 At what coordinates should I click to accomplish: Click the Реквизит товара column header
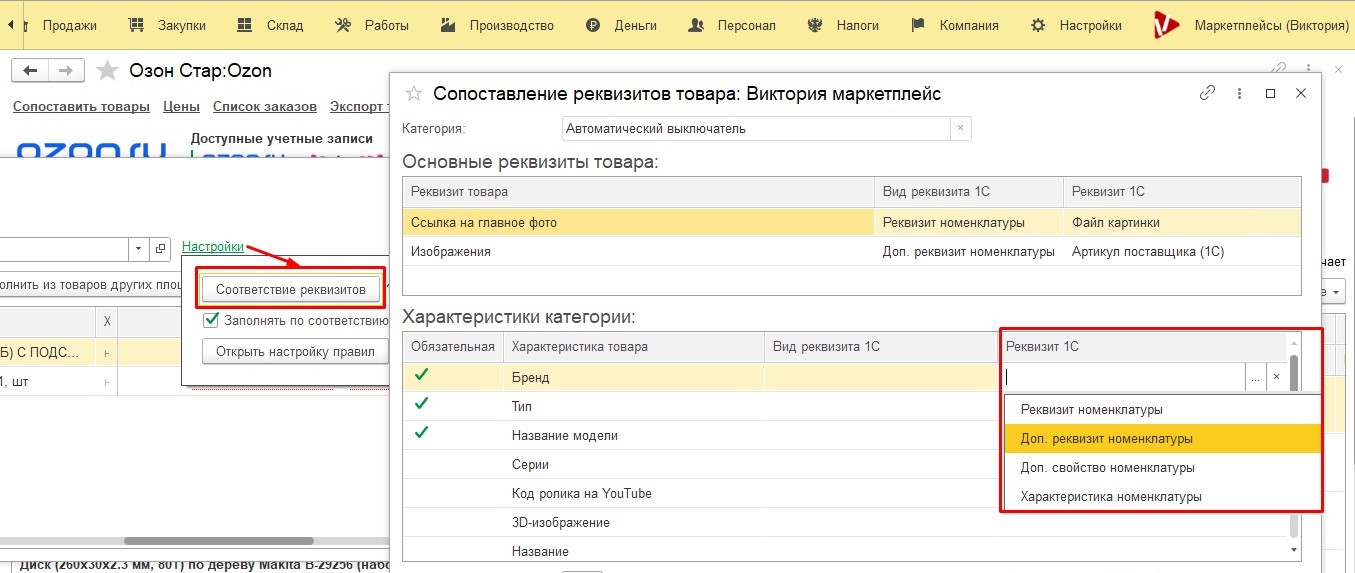coord(638,192)
